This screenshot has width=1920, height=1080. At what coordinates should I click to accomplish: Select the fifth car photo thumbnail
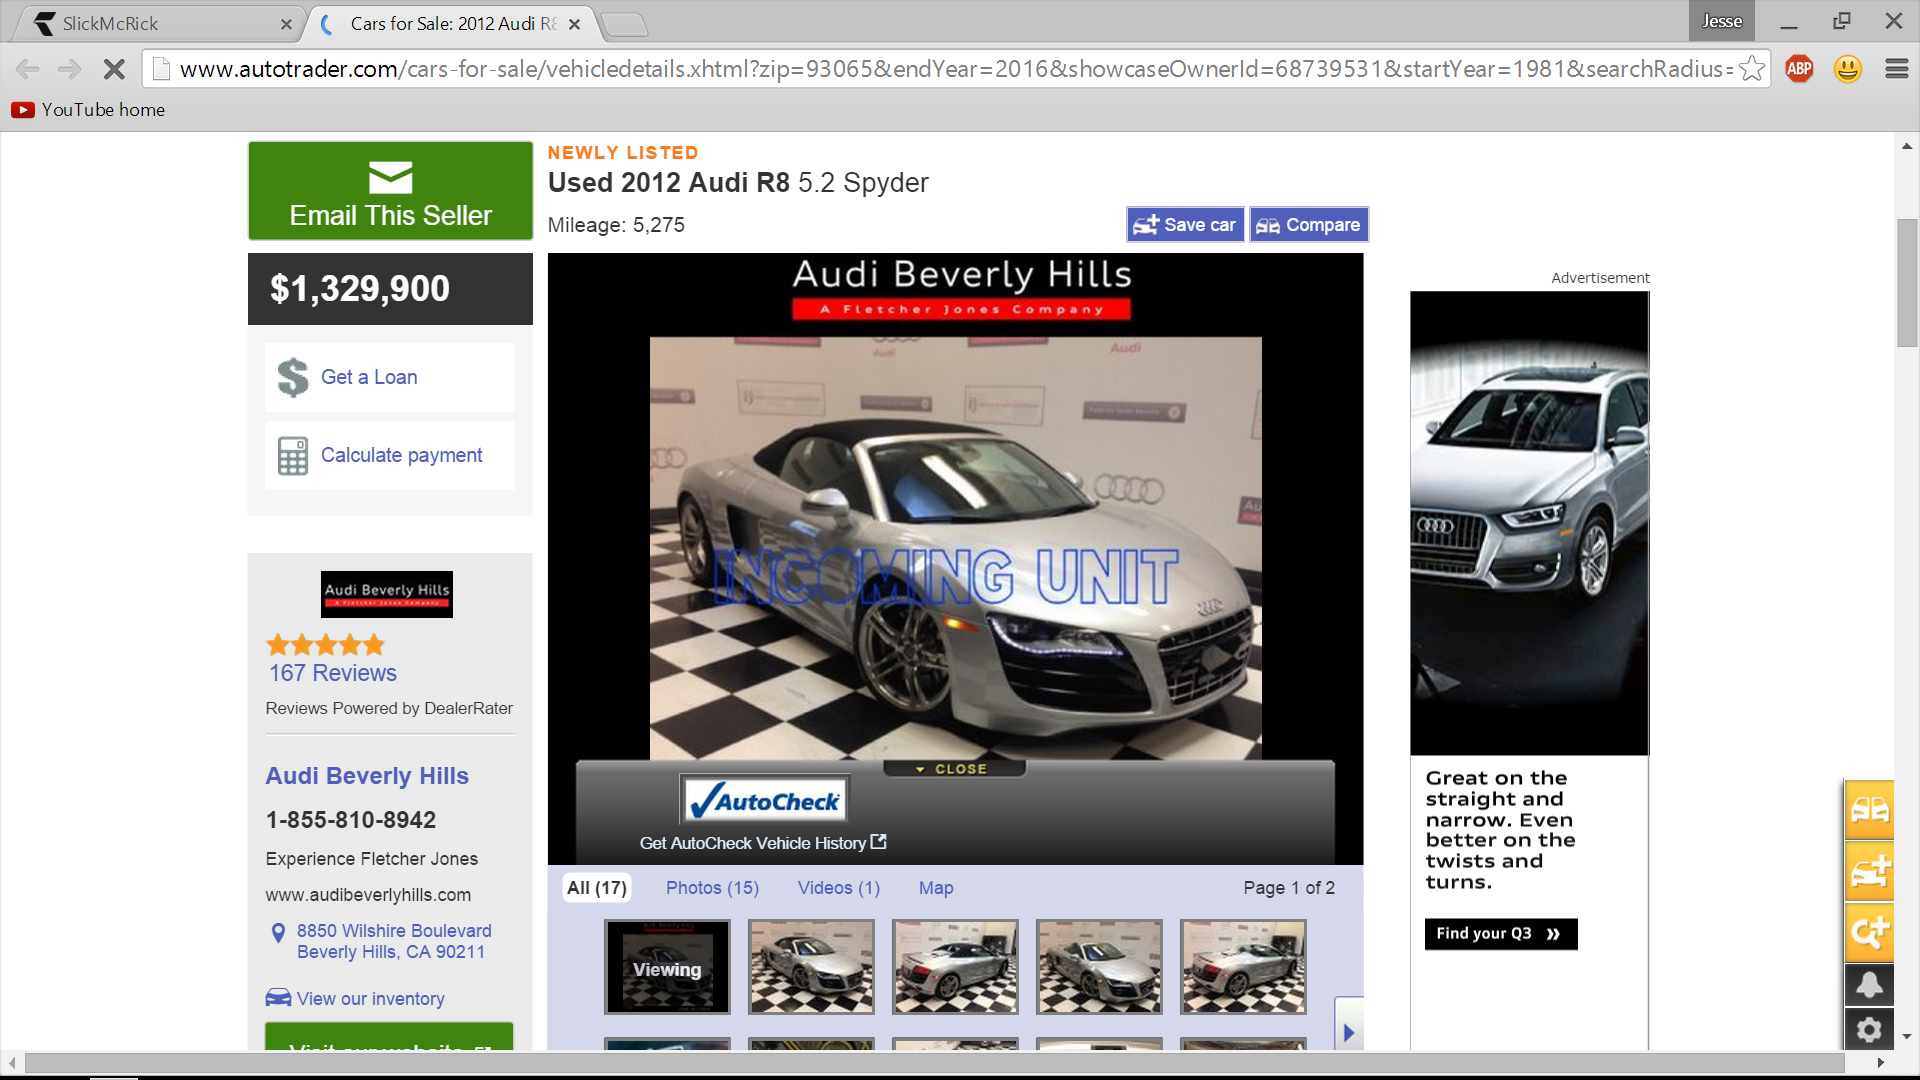pos(1243,967)
